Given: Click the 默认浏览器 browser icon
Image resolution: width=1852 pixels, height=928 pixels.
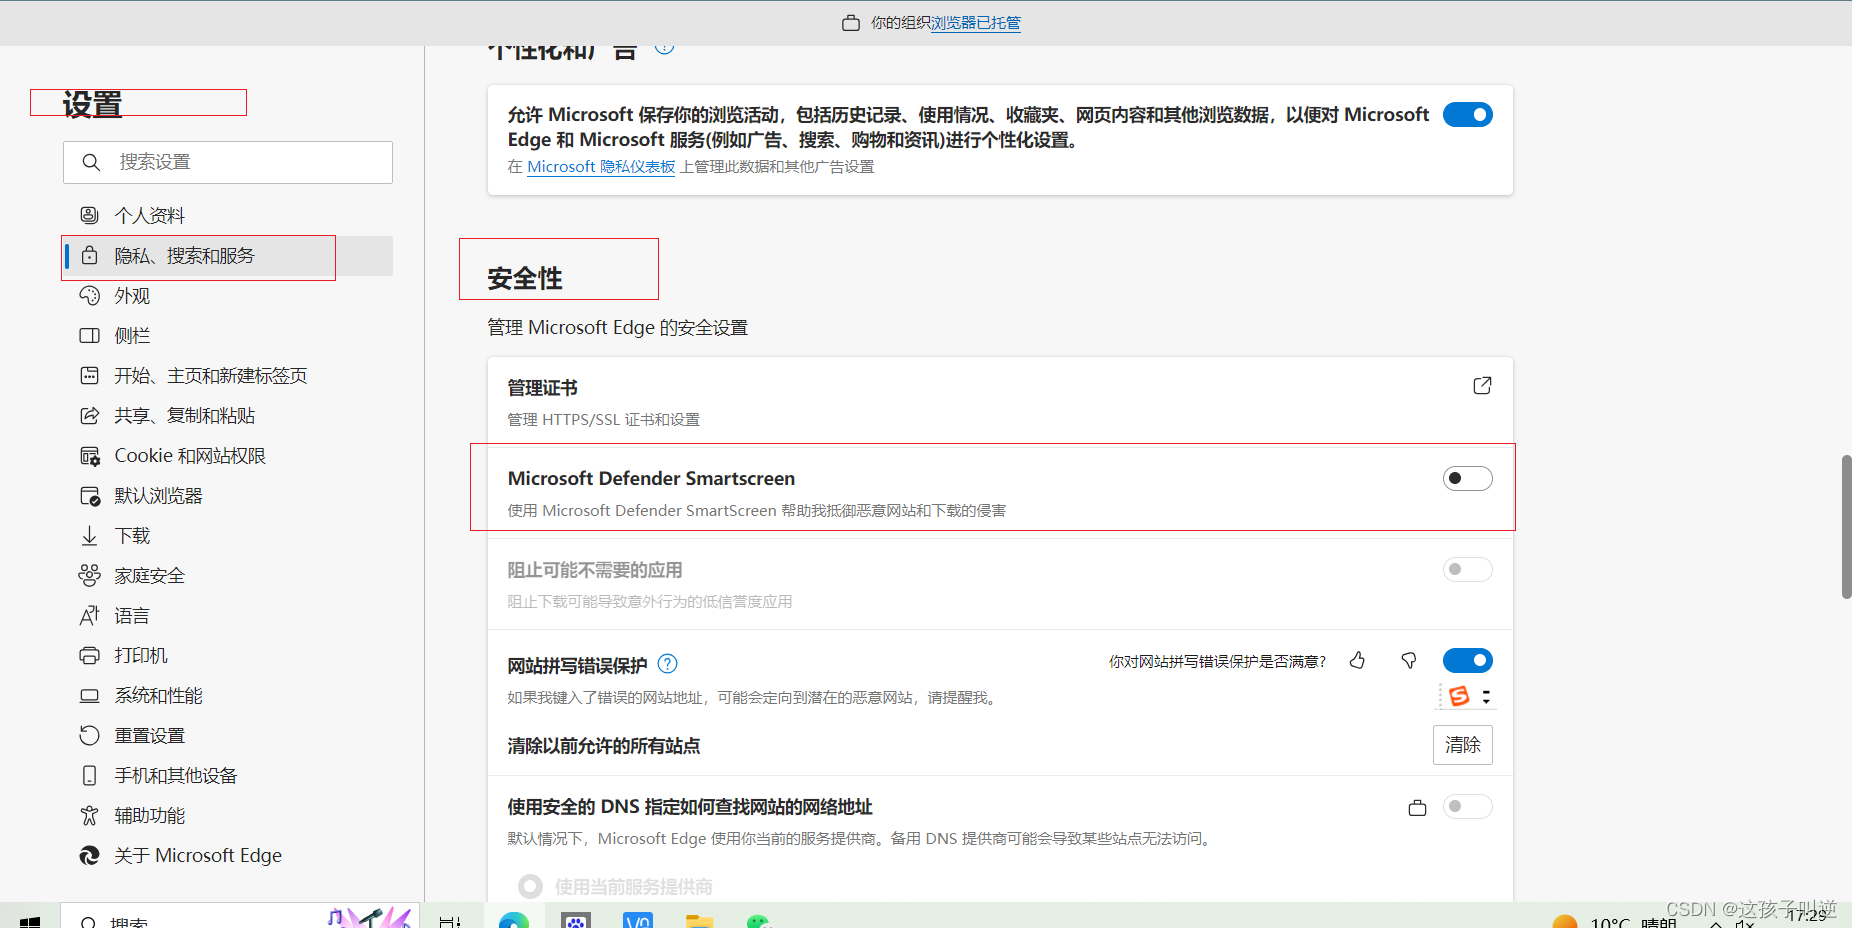Looking at the screenshot, I should click(x=89, y=495).
